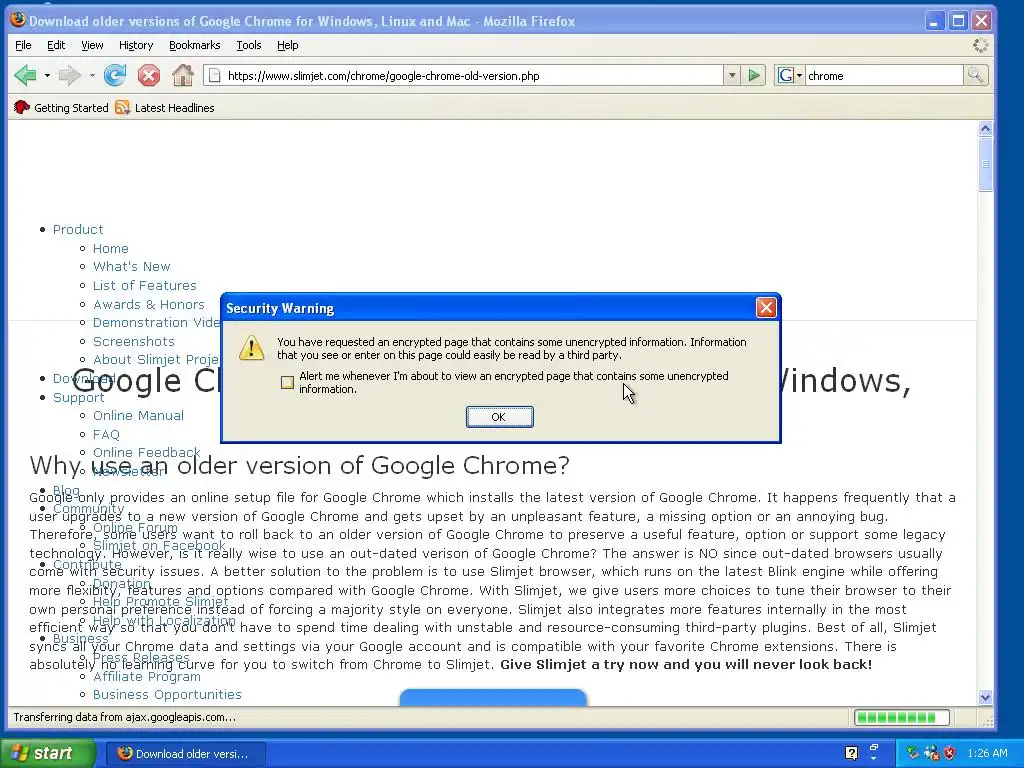
Task: Click the search box containing 'chrome'
Action: click(884, 76)
